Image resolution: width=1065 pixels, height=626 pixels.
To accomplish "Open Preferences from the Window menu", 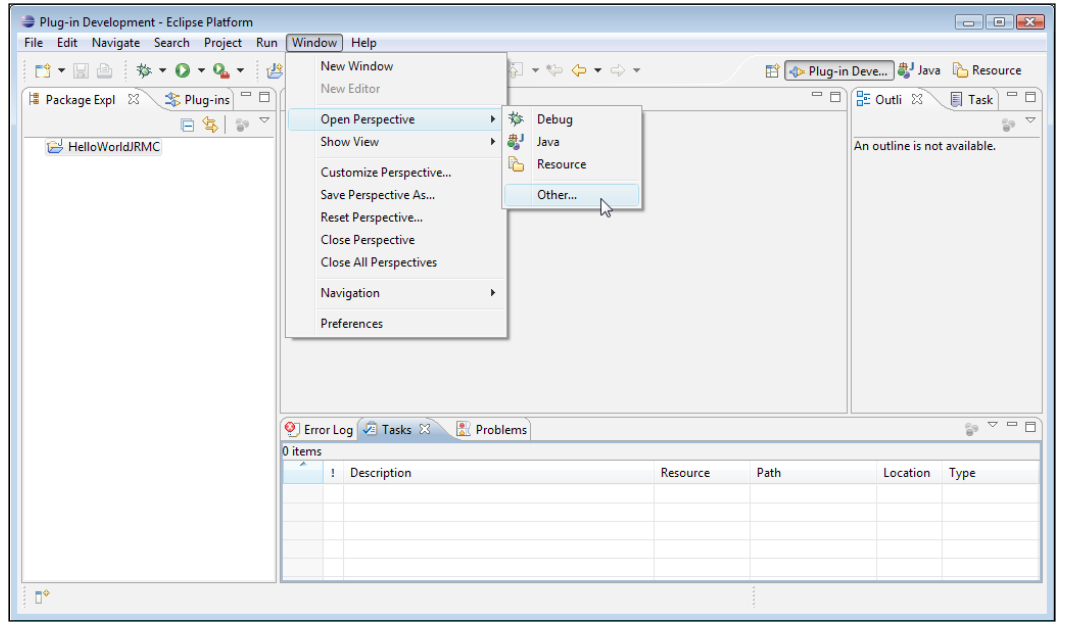I will [397, 324].
